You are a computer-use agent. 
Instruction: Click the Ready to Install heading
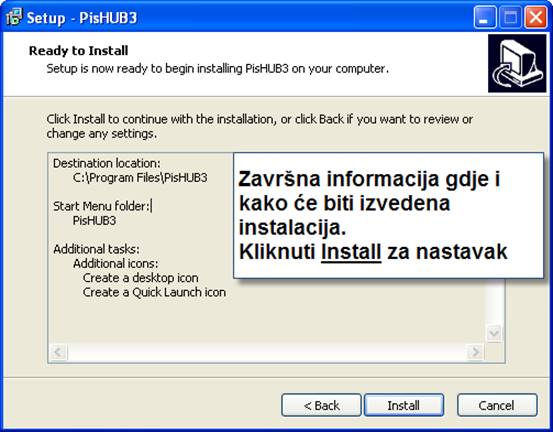78,51
